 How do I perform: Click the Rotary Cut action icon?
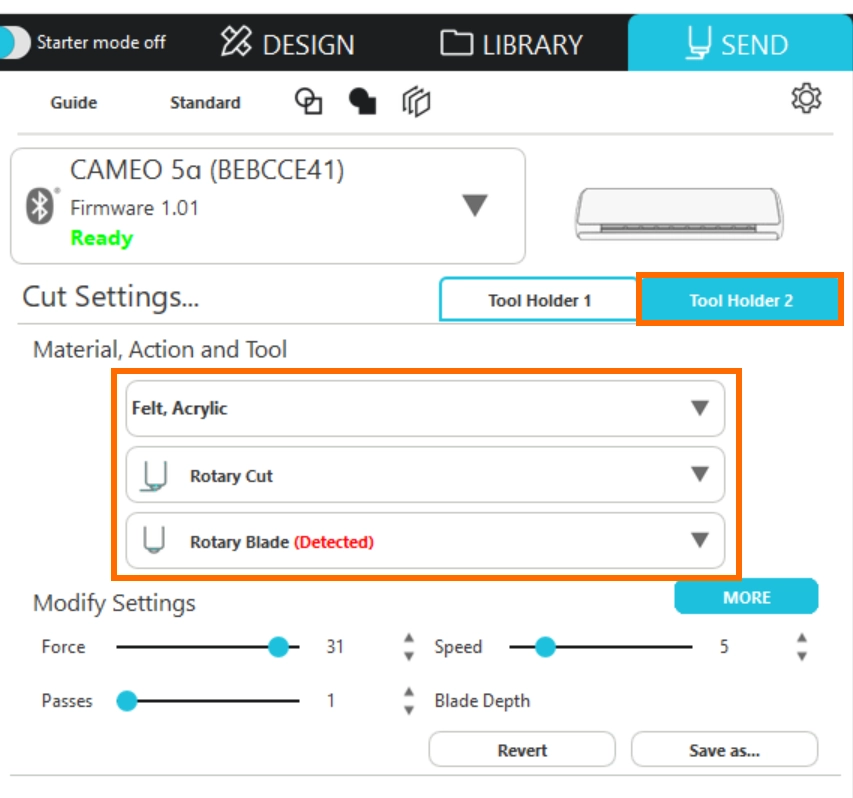[x=153, y=476]
